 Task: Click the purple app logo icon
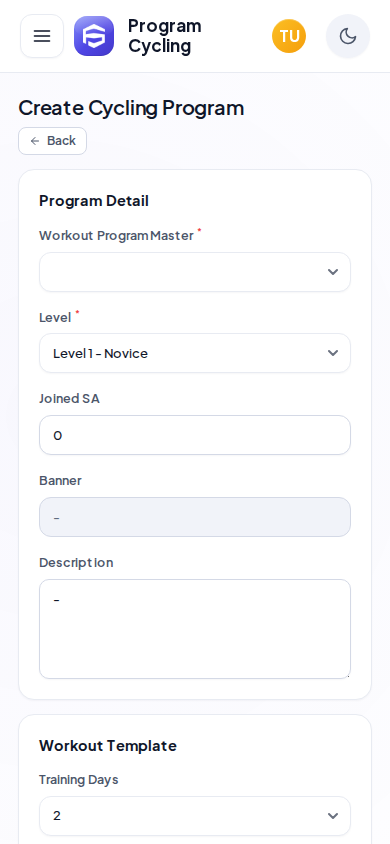(94, 36)
